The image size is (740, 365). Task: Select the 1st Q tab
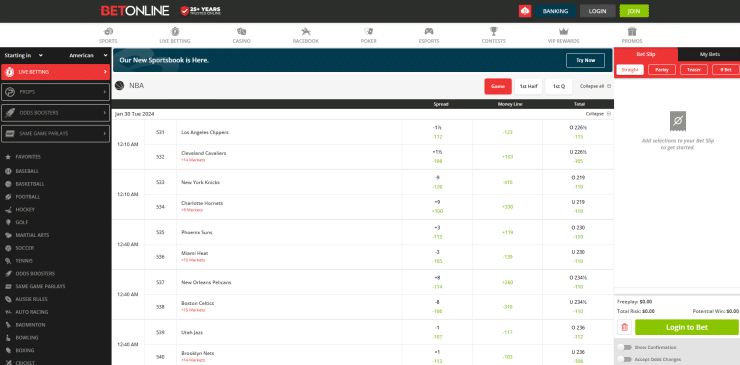(x=559, y=86)
